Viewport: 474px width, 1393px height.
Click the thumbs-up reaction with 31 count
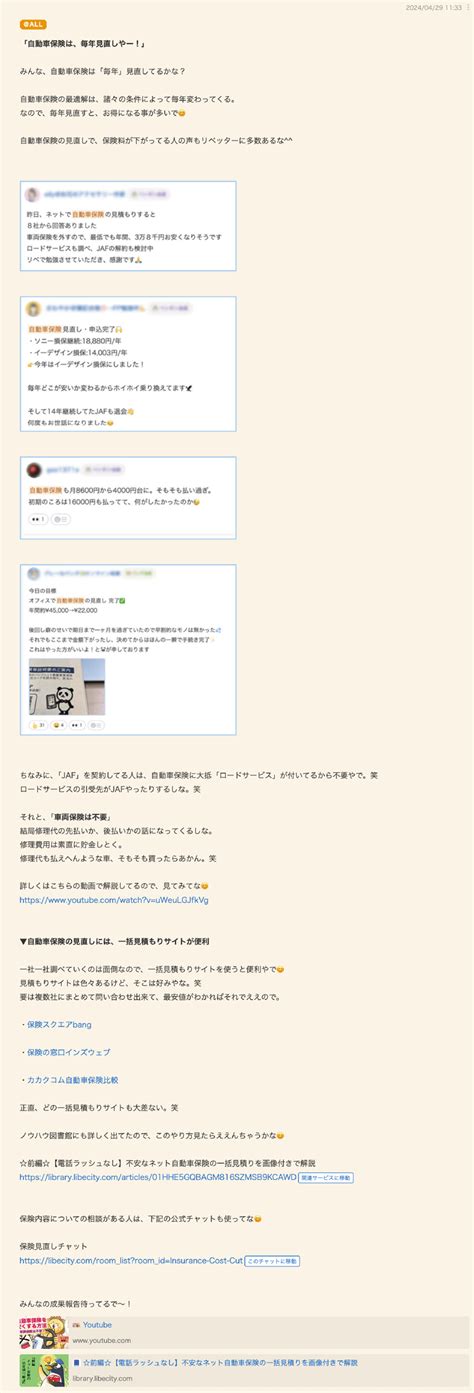[39, 724]
